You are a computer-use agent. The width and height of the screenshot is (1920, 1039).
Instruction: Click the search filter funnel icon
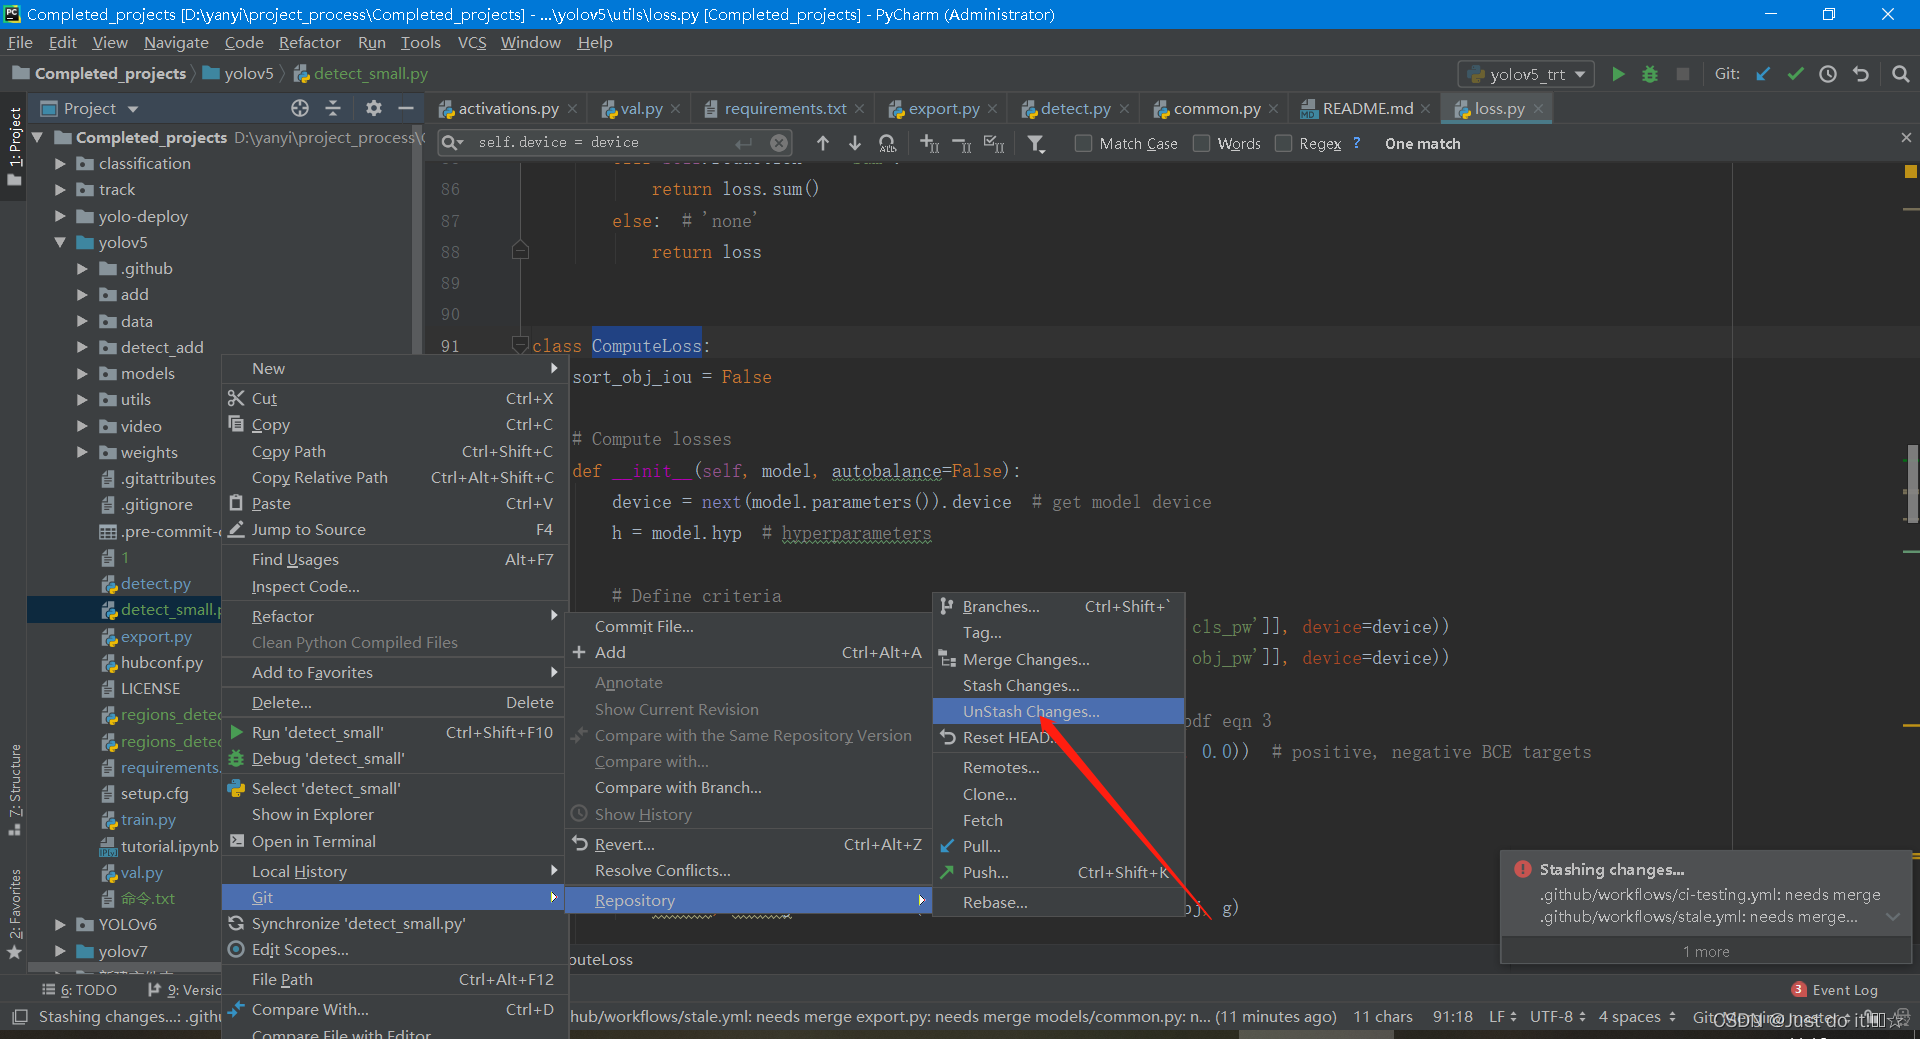(1036, 144)
